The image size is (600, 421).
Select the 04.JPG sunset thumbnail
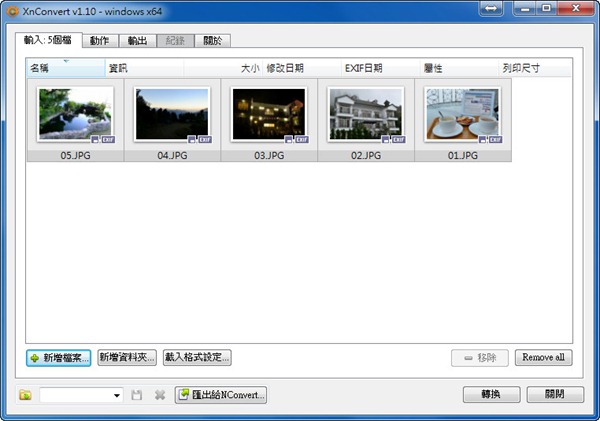(172, 114)
